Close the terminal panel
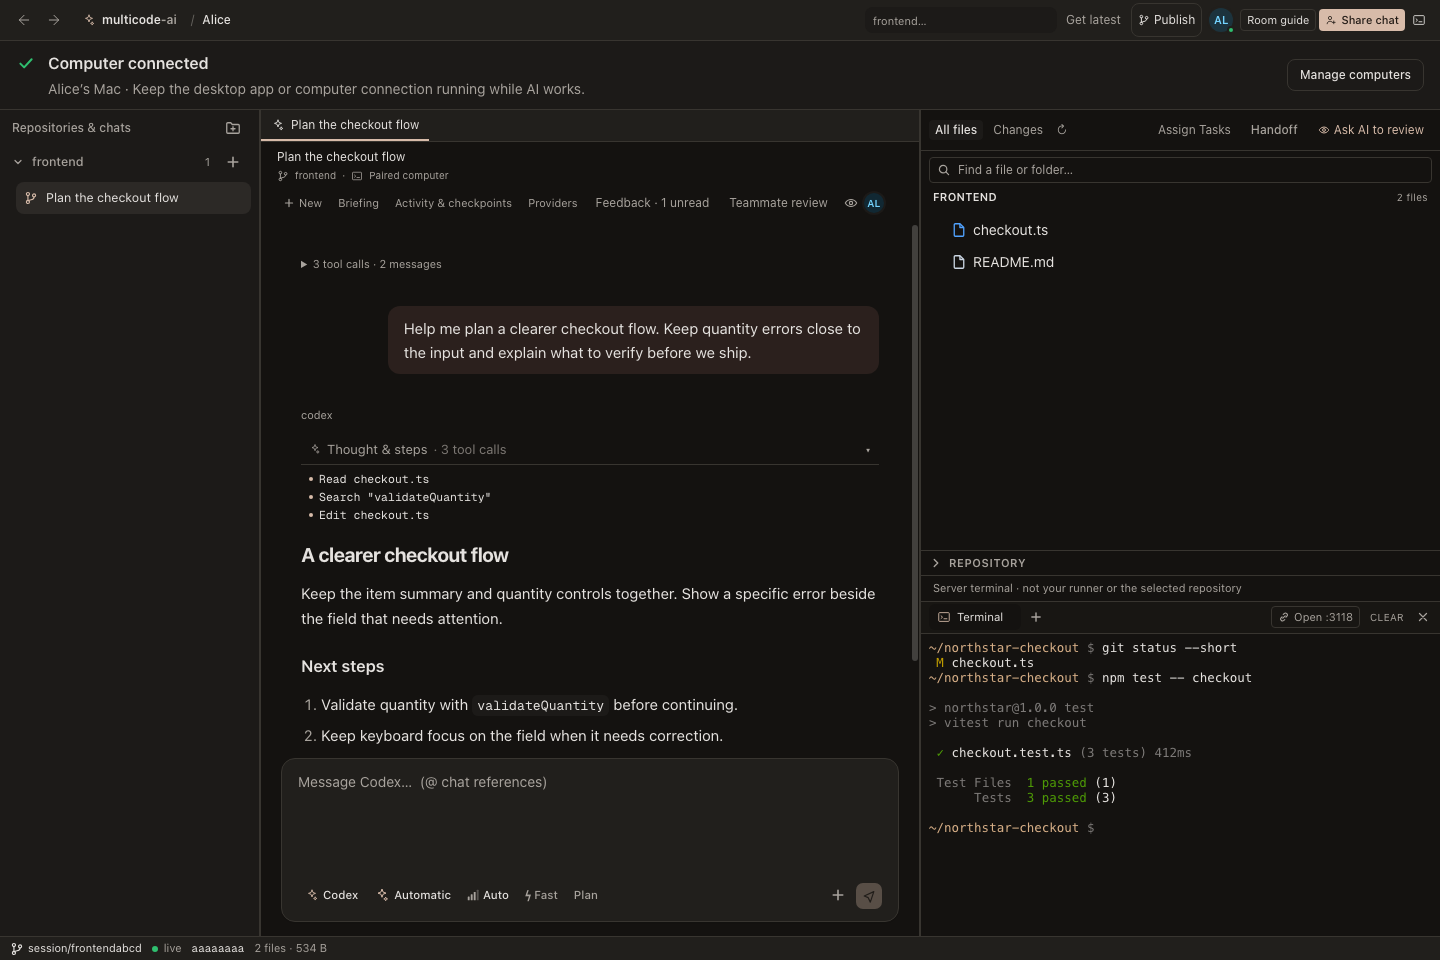The height and width of the screenshot is (960, 1440). (1423, 617)
